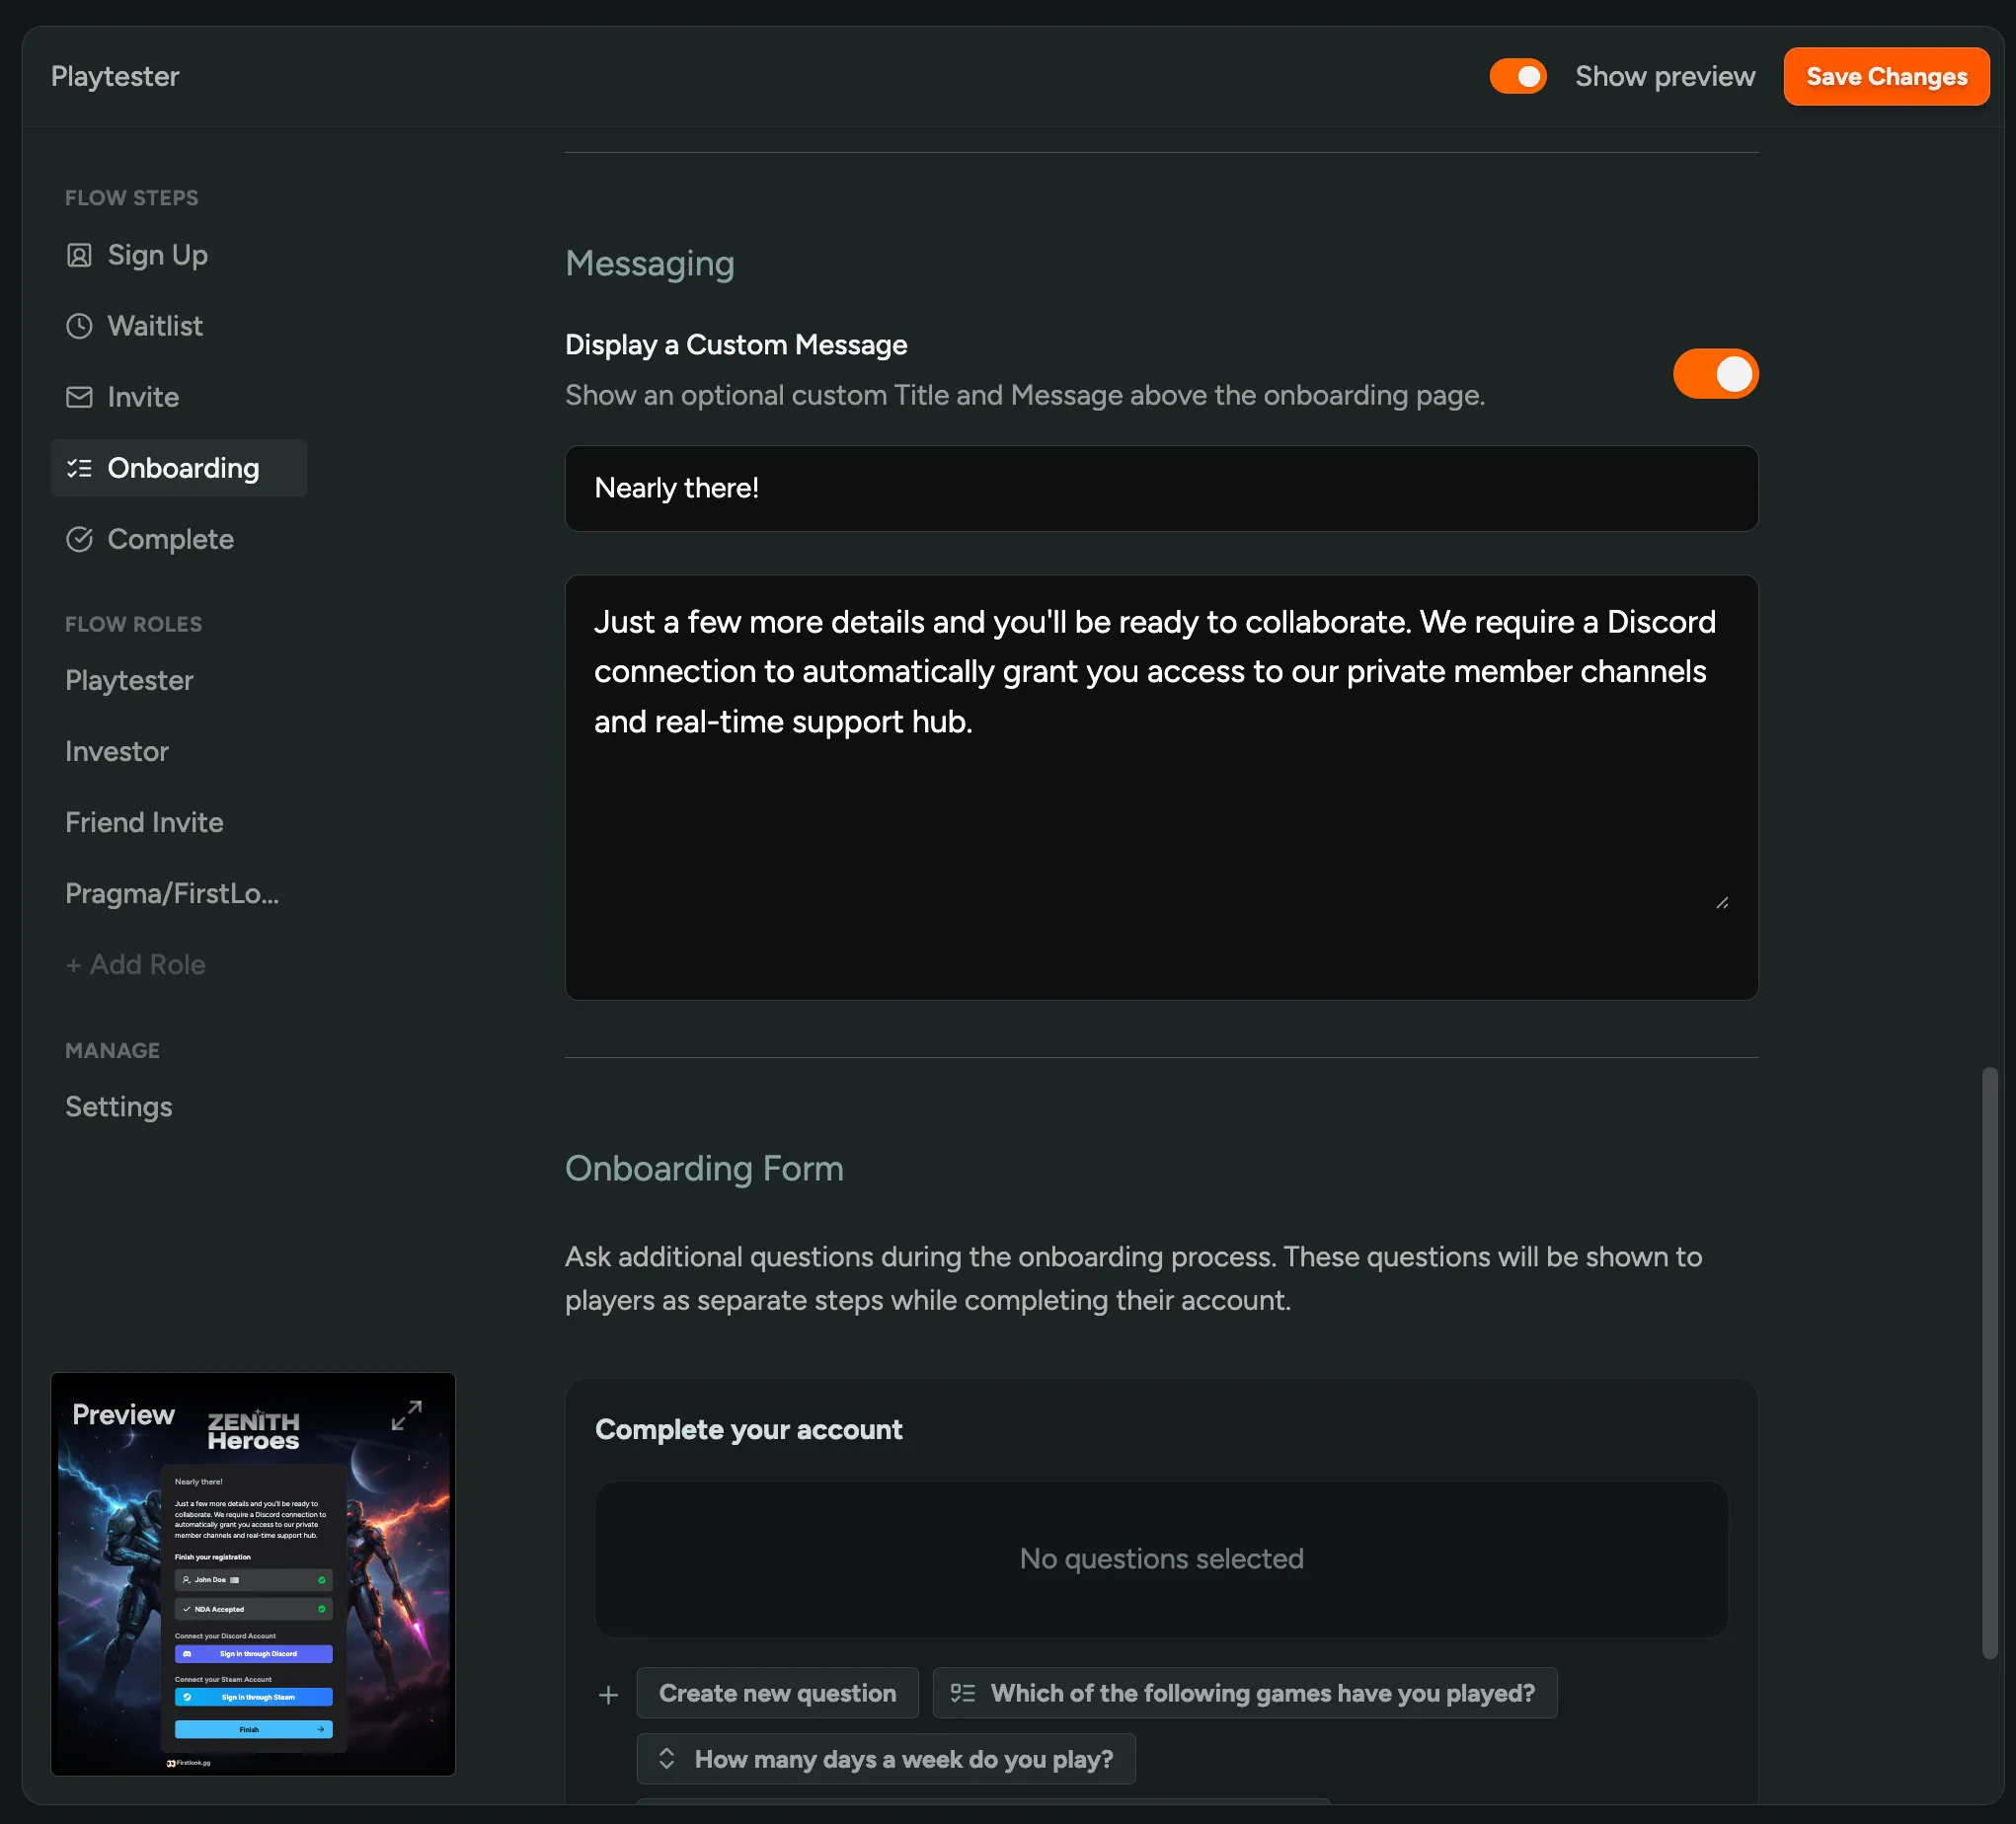Select the Friend Invite role

click(144, 823)
